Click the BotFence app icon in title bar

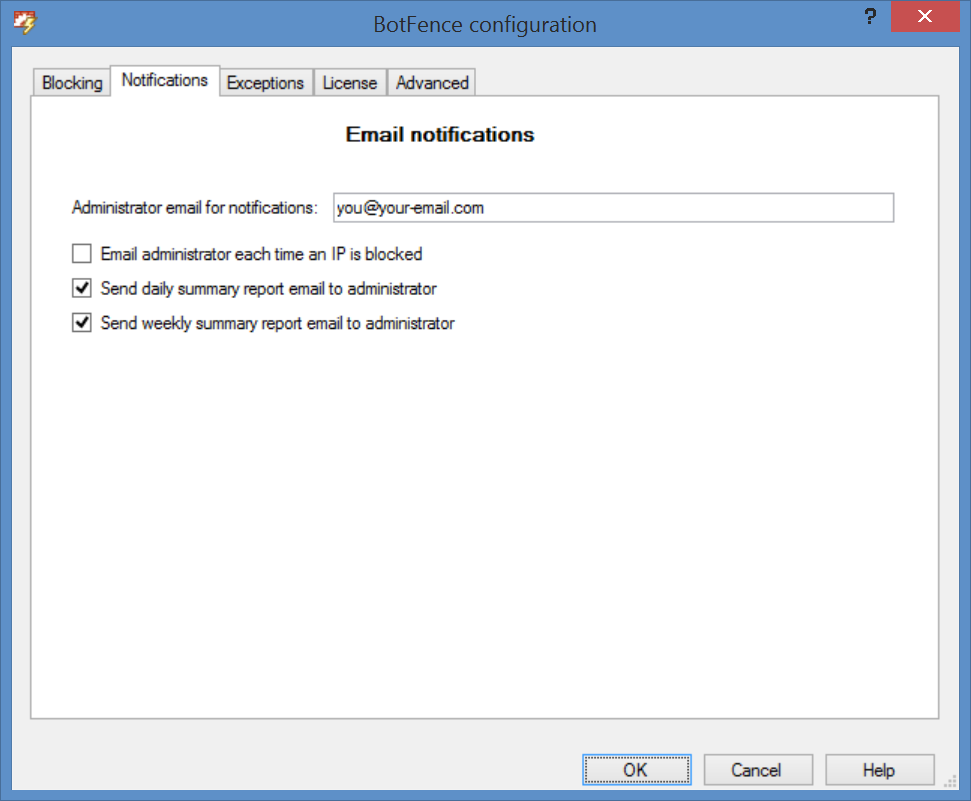click(x=23, y=23)
